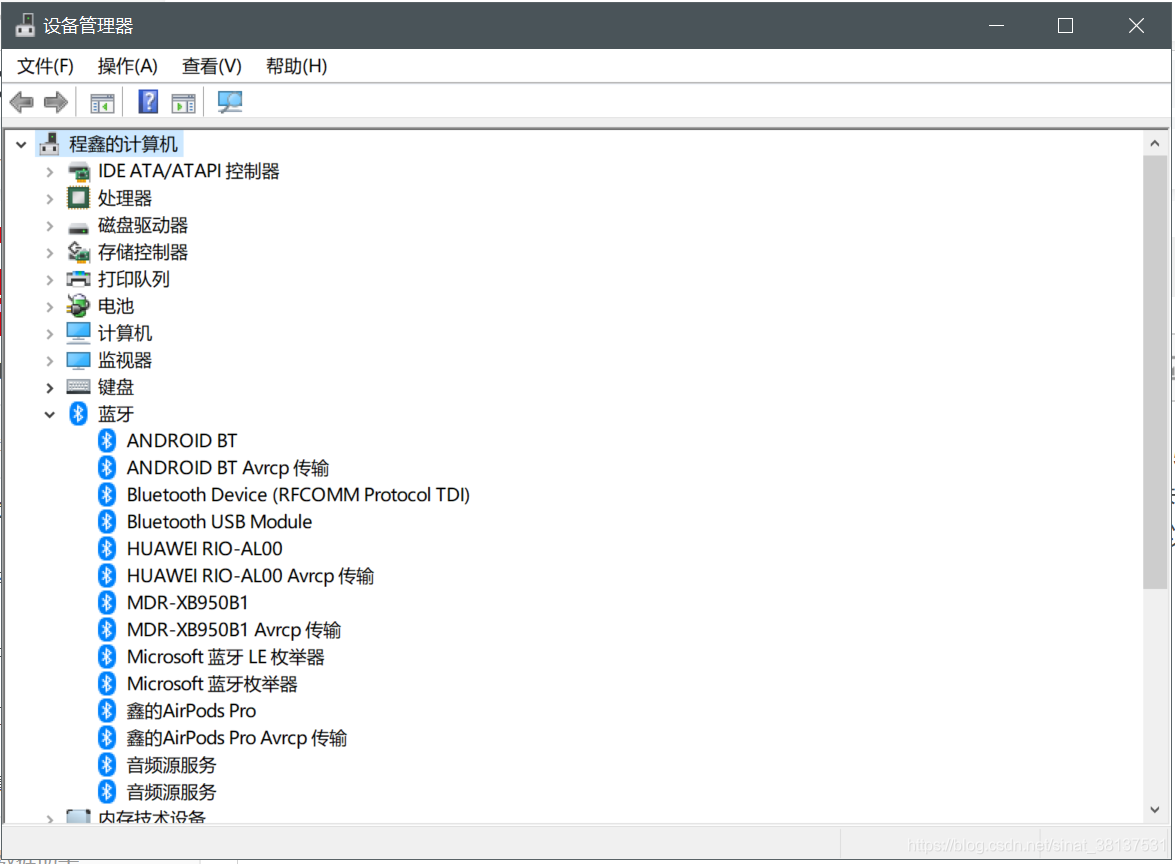Open the 操作(A) menu
The width and height of the screenshot is (1175, 864).
click(127, 66)
